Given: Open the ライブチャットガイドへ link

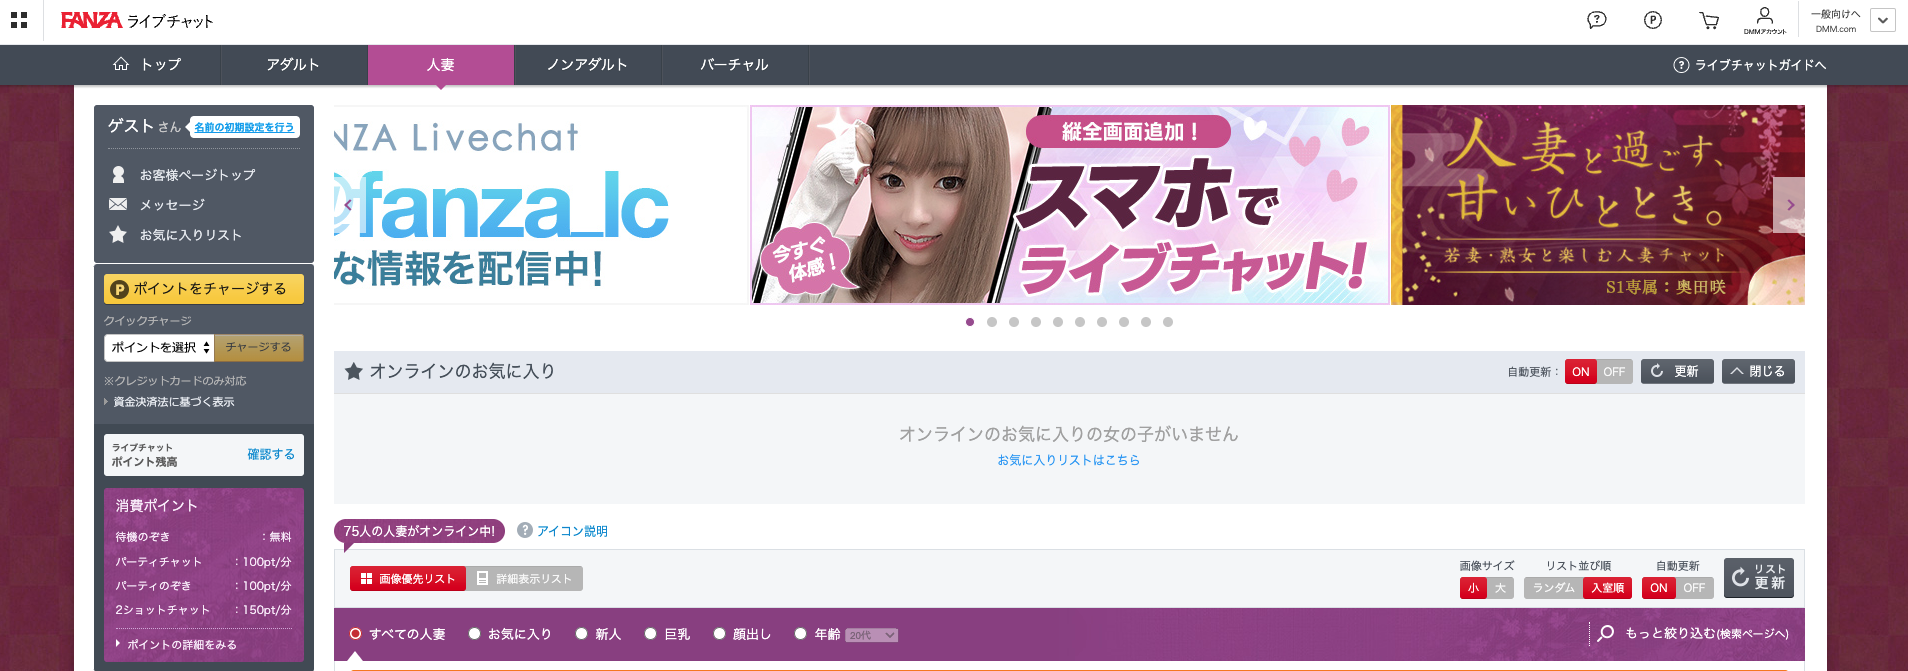Looking at the screenshot, I should click(x=1761, y=65).
